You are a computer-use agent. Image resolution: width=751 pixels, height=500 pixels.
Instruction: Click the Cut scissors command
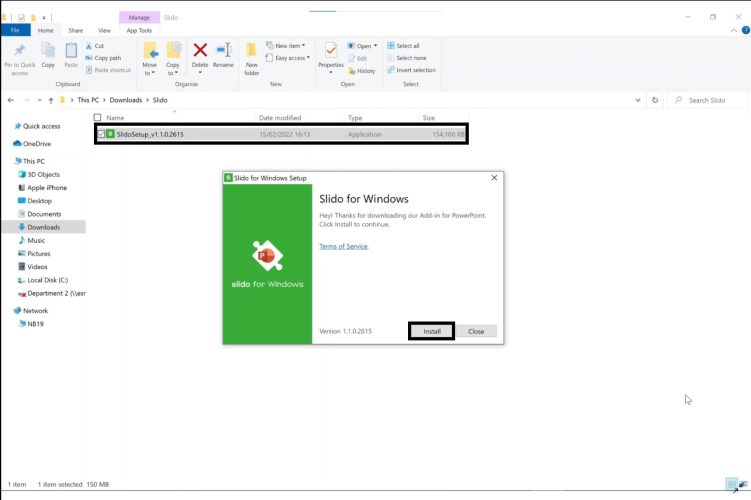point(94,46)
